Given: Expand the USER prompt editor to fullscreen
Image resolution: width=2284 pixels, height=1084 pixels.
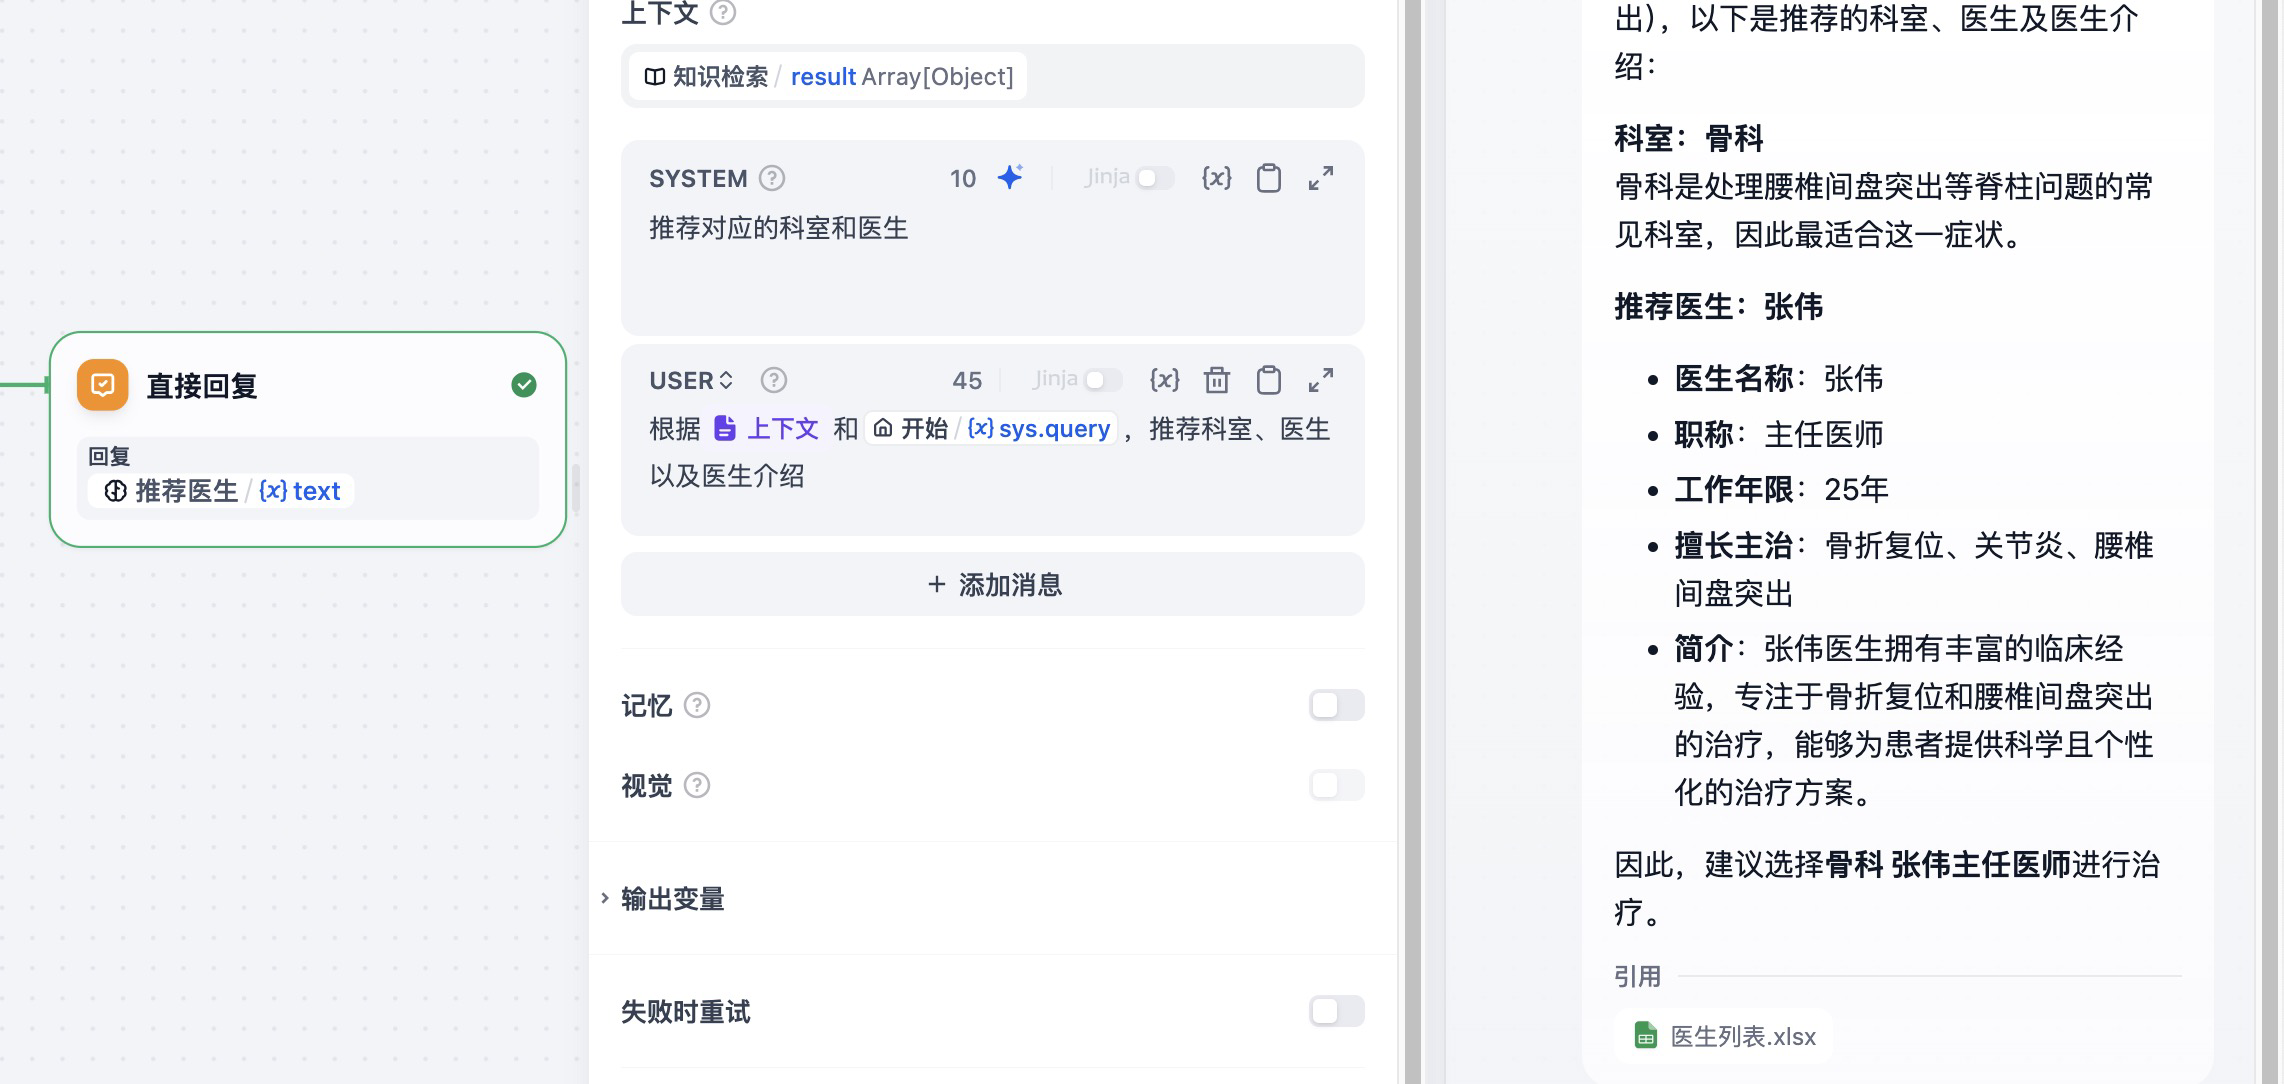Looking at the screenshot, I should (1320, 380).
